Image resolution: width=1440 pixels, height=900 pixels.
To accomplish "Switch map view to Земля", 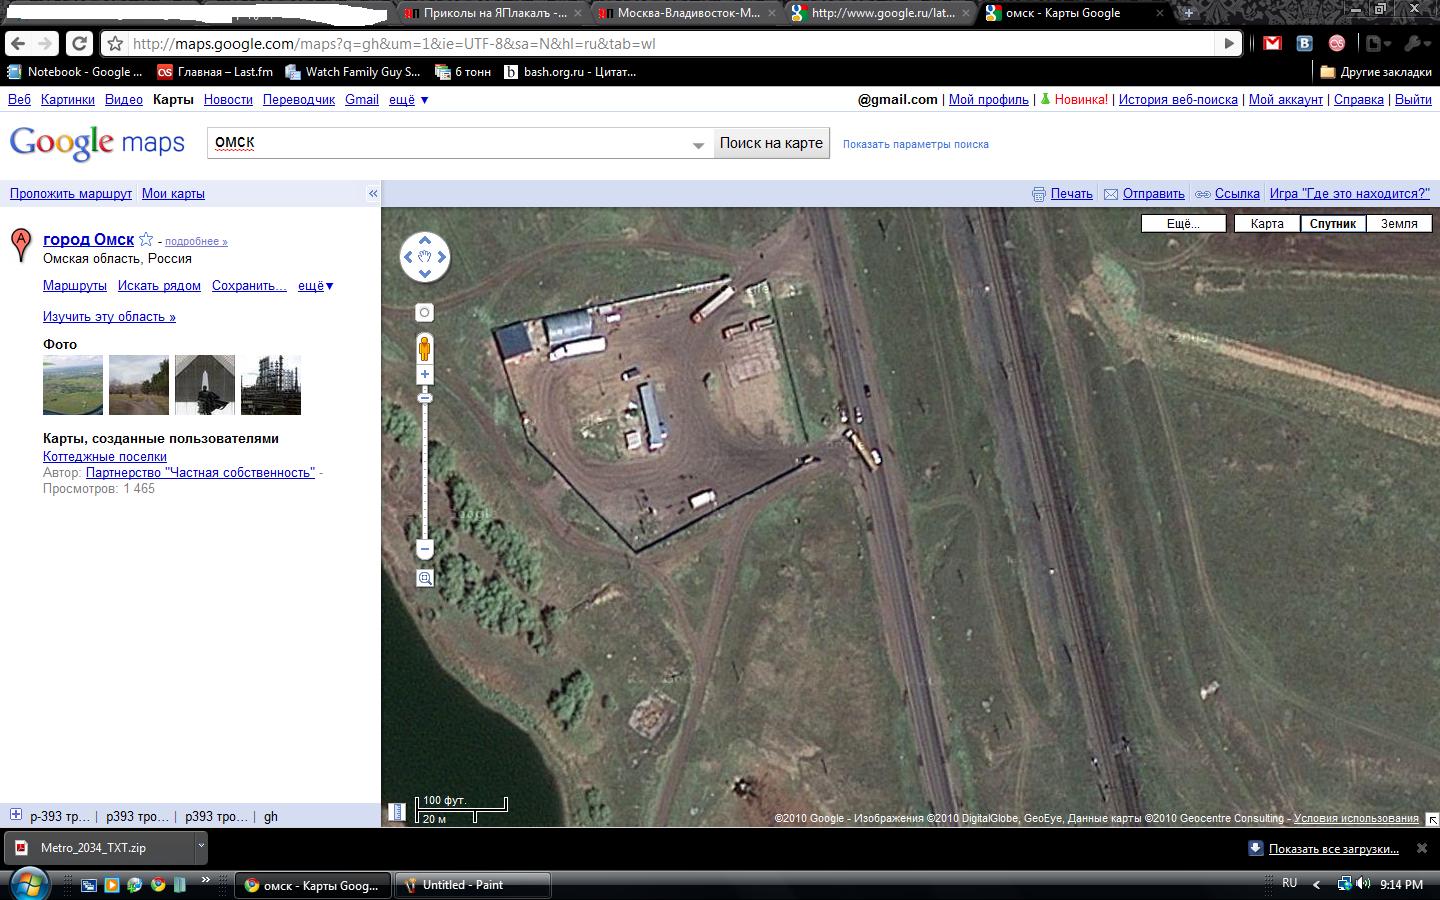I will coord(1399,224).
